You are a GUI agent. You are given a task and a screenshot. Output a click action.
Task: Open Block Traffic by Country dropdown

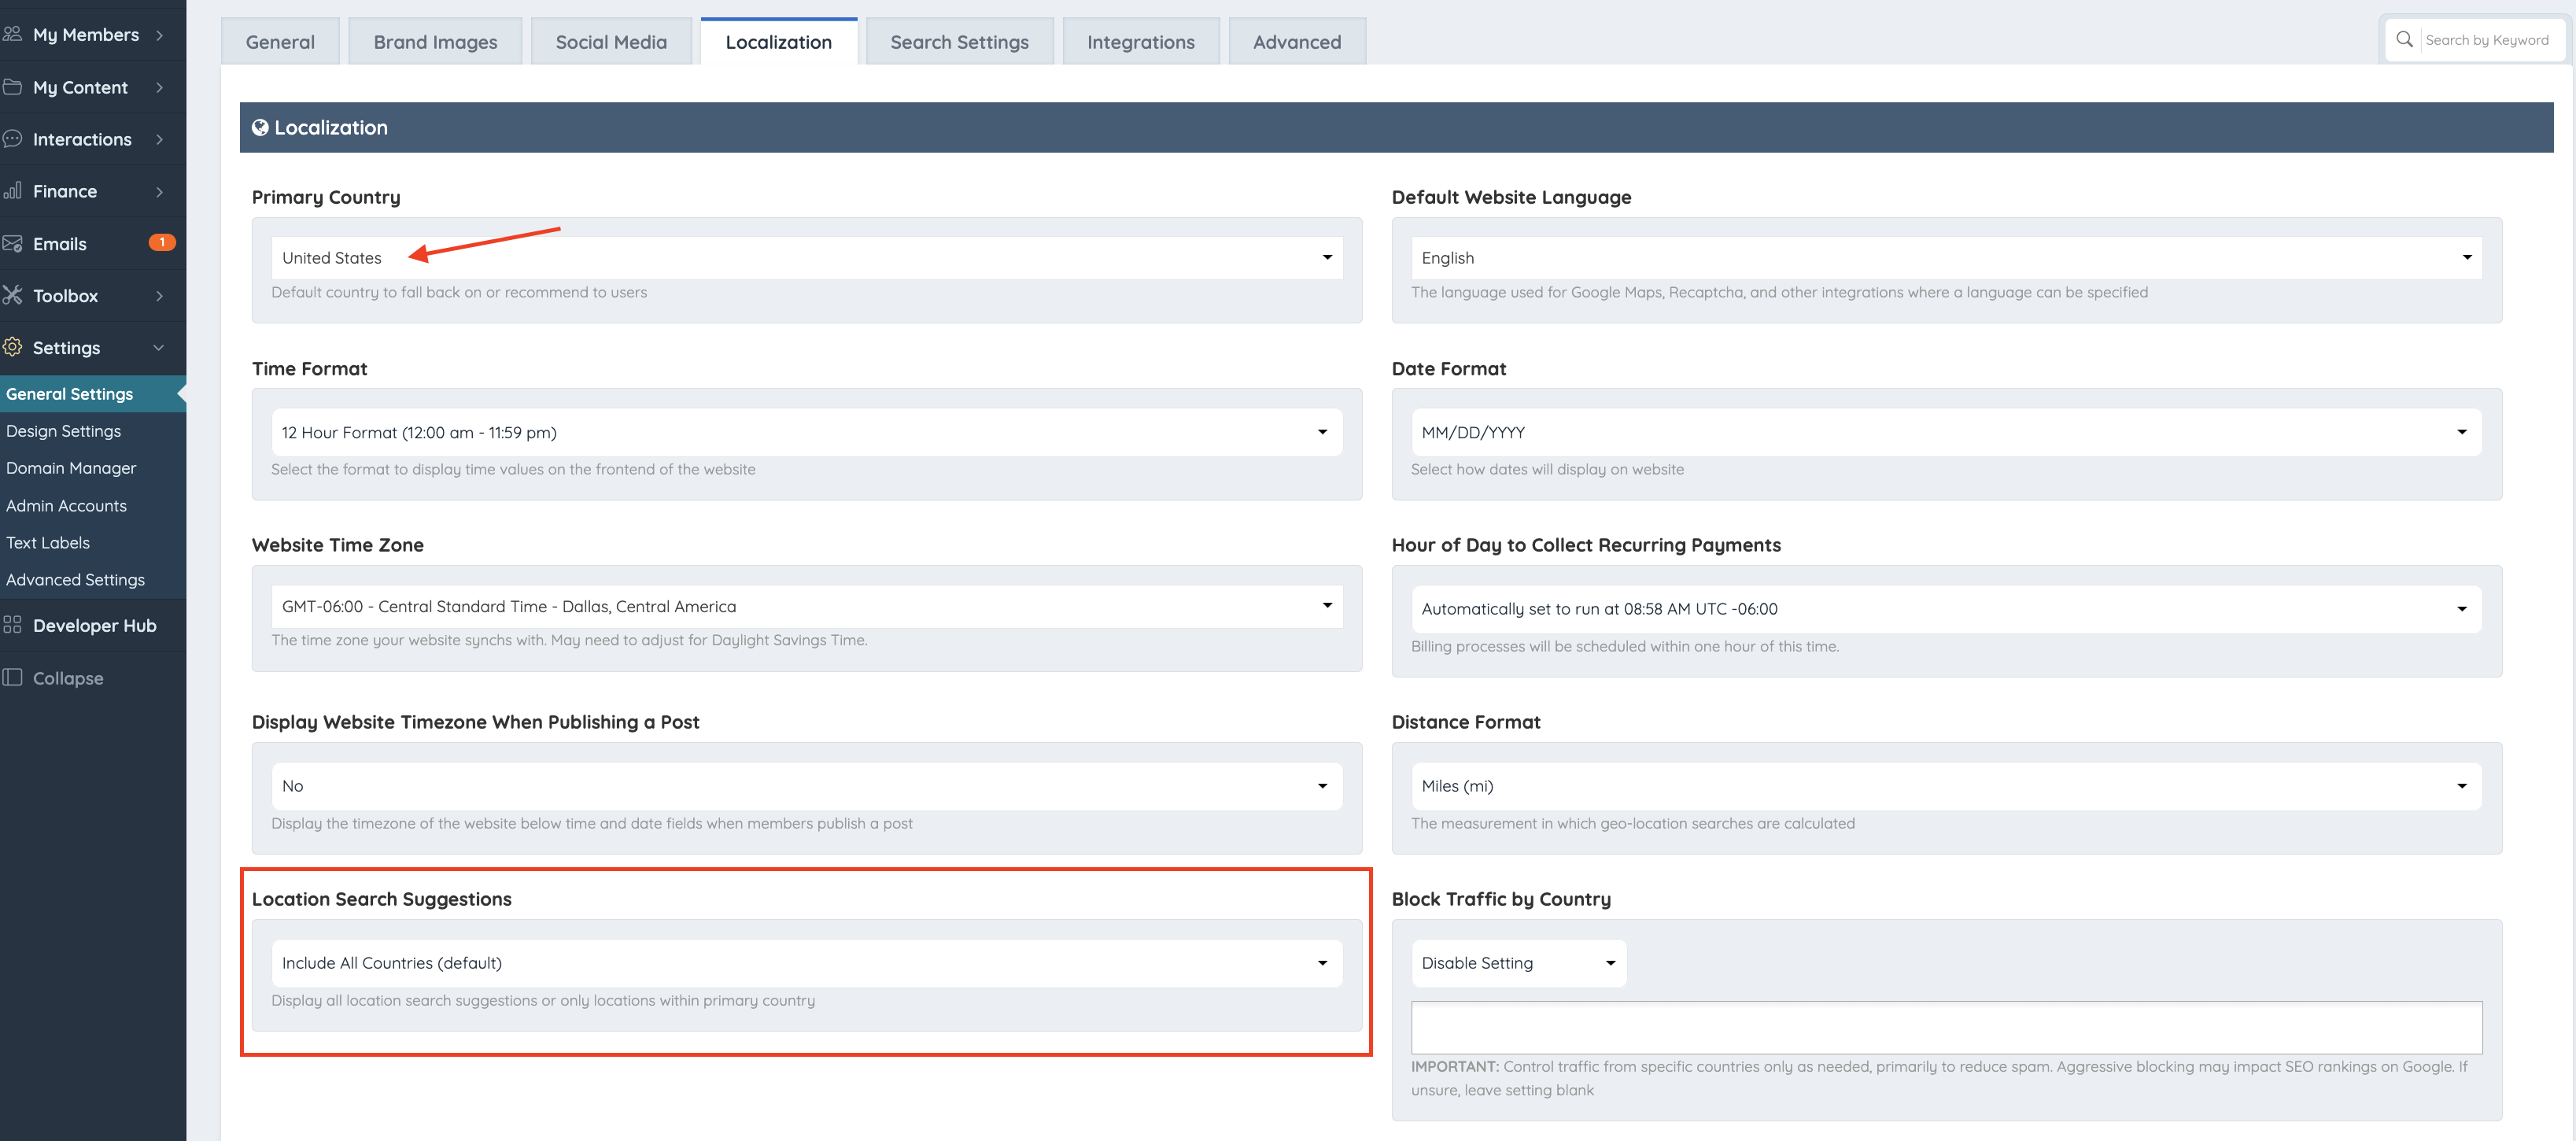click(x=1518, y=963)
